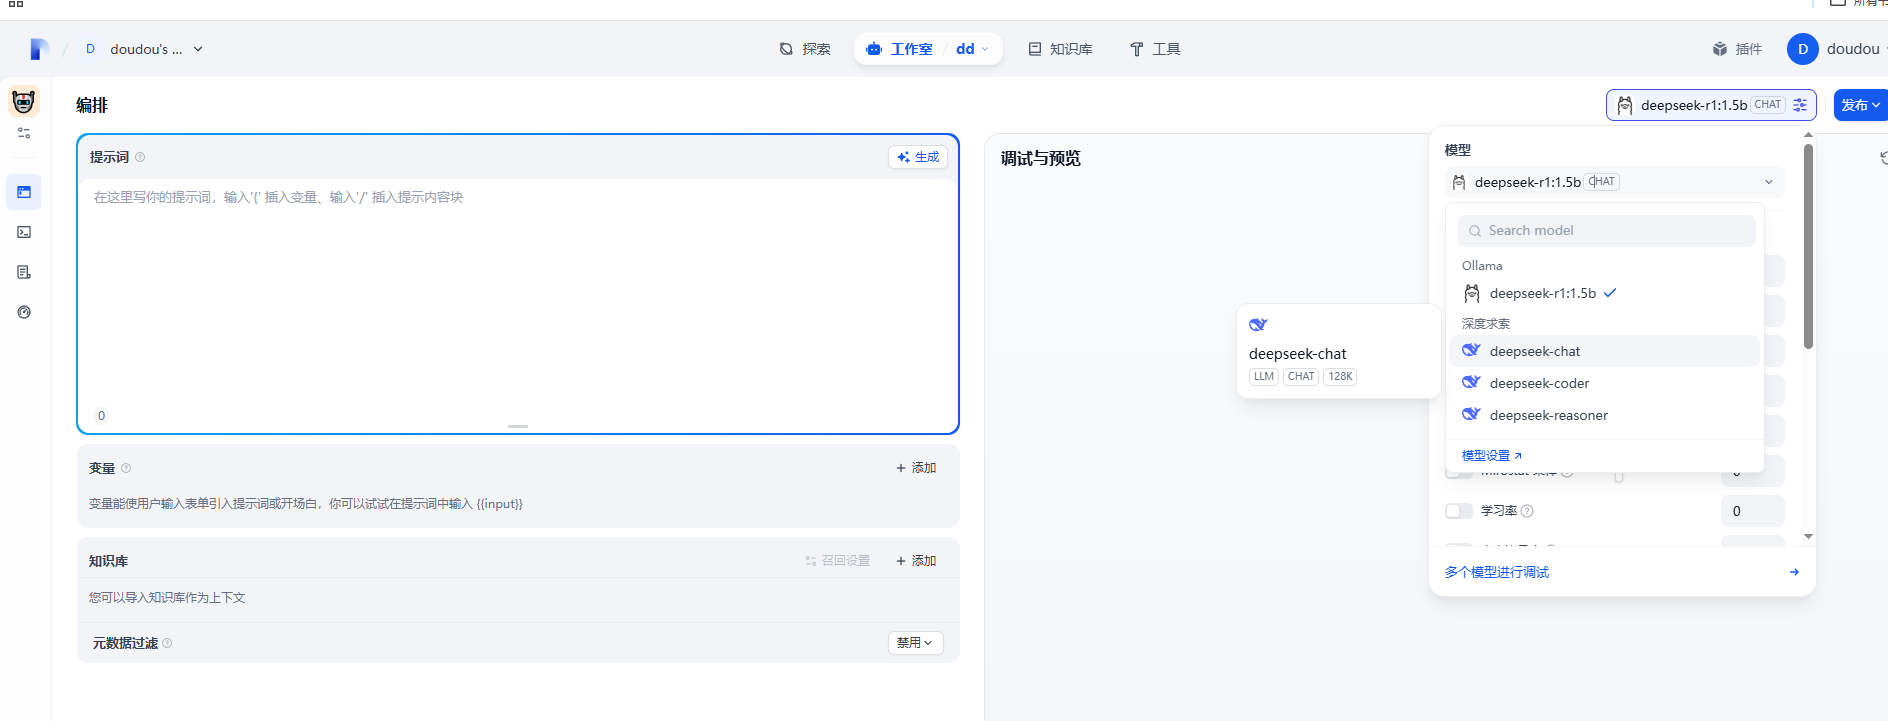Open the 禁用 metadata filter dropdown
The width and height of the screenshot is (1888, 721).
coord(915,643)
